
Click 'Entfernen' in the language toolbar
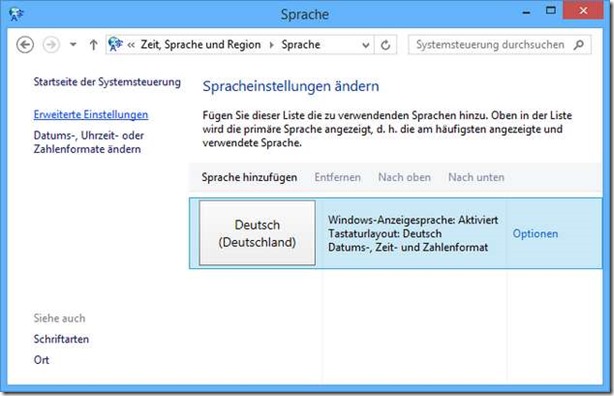click(338, 177)
